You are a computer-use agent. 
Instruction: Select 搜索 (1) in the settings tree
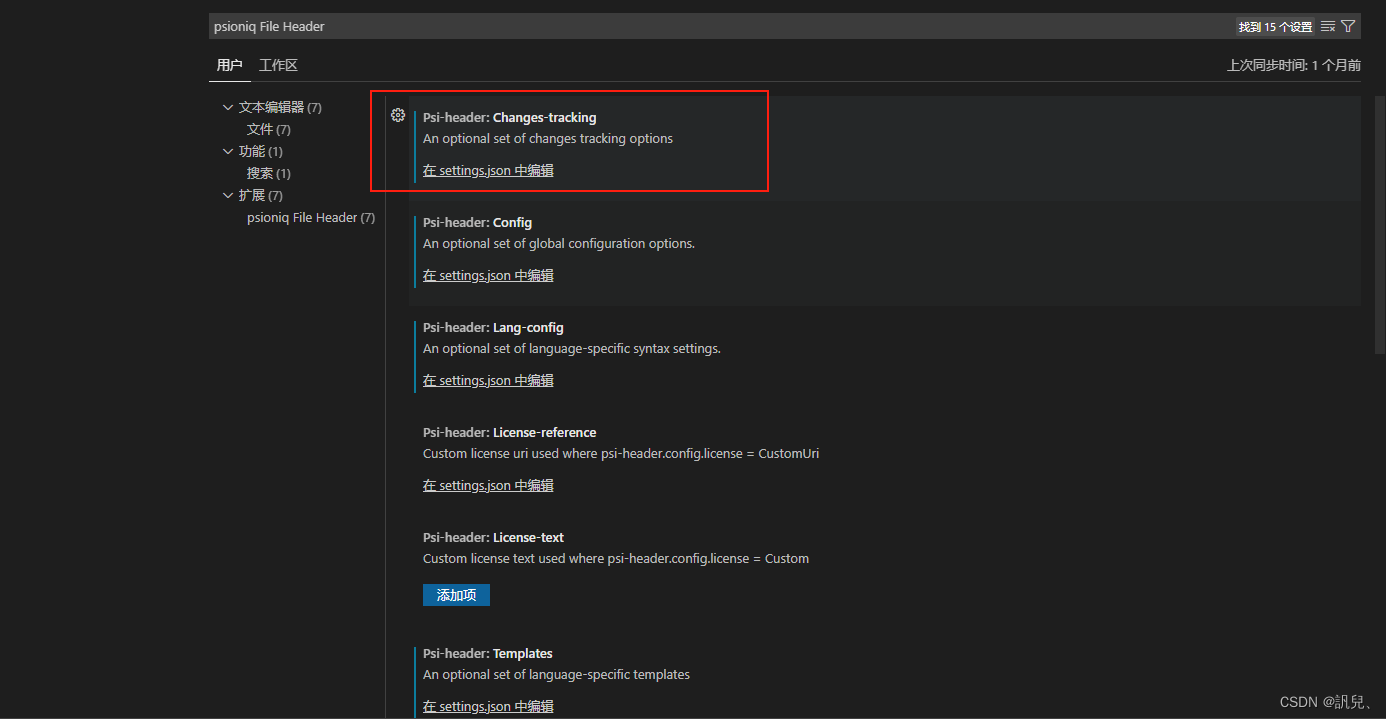[269, 173]
